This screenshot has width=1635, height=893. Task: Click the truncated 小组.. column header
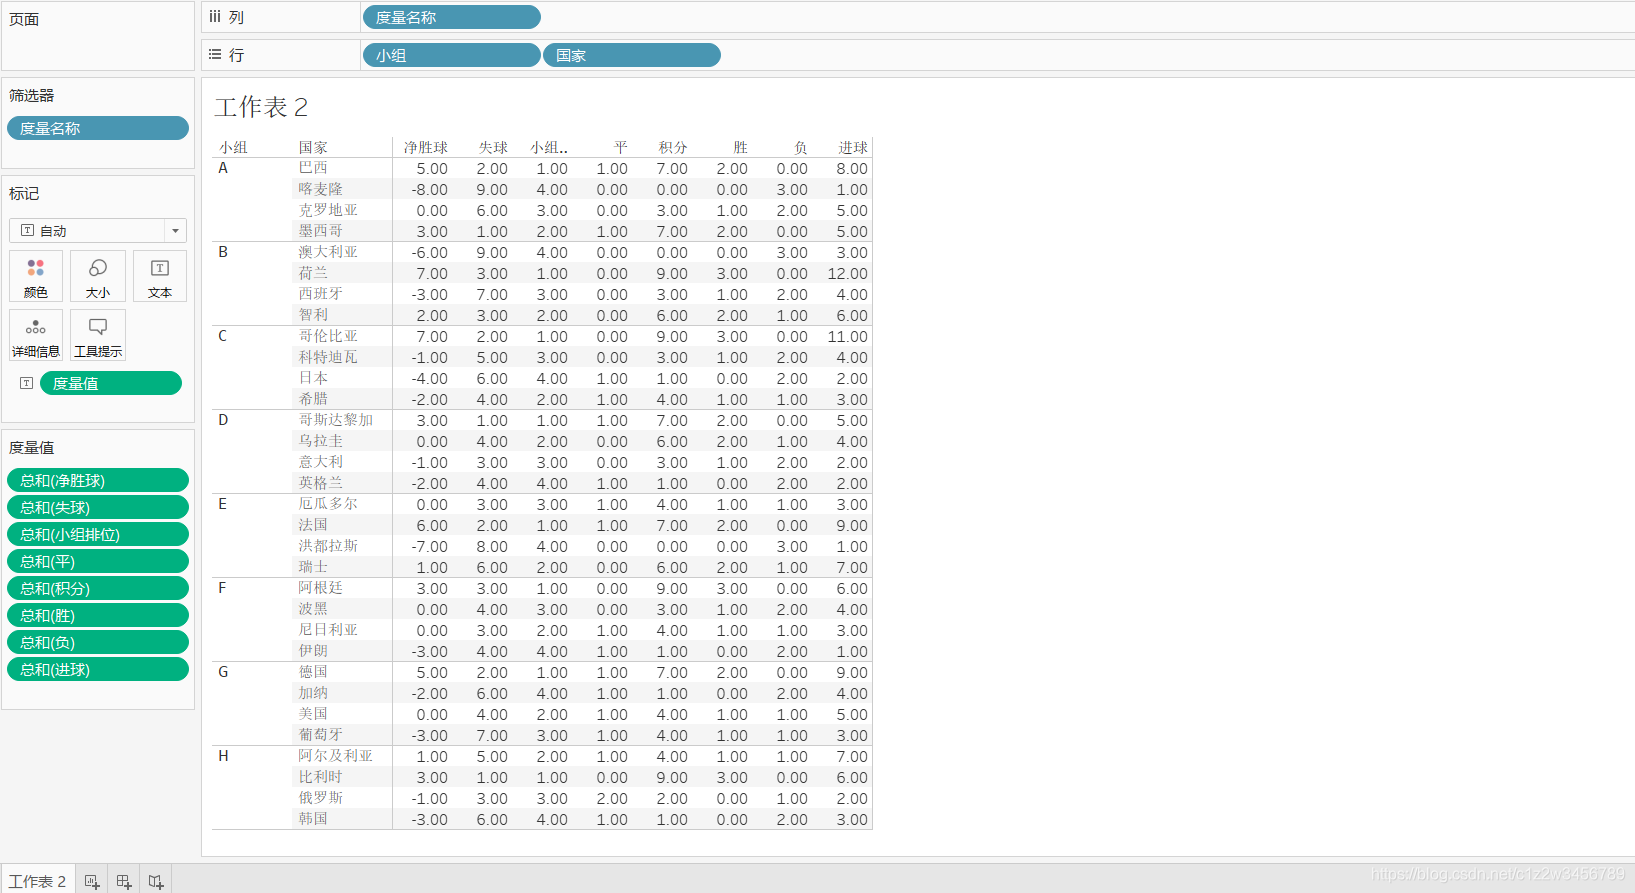549,147
